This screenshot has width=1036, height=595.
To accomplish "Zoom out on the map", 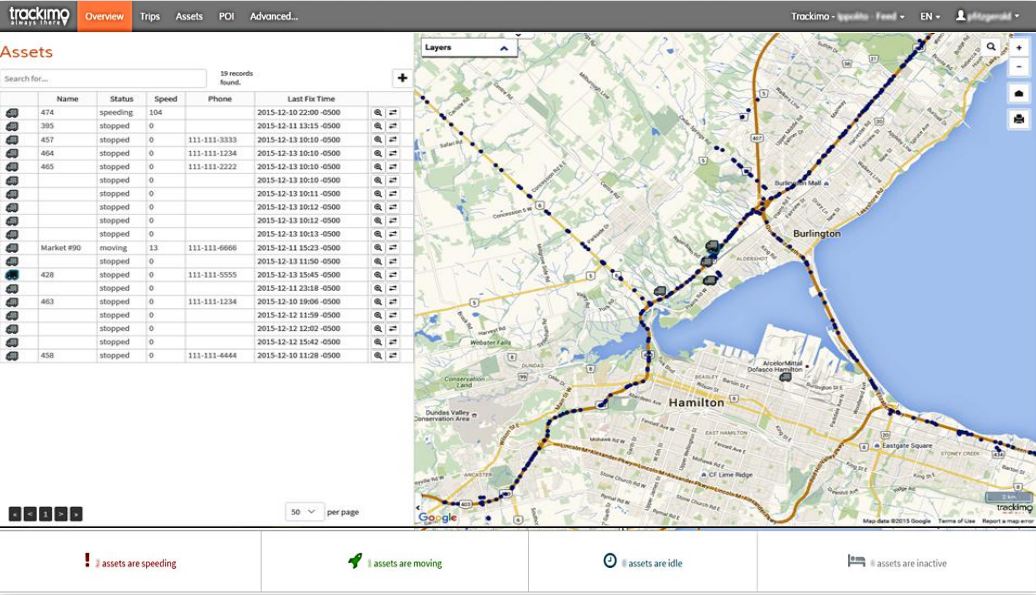I will (x=1019, y=67).
